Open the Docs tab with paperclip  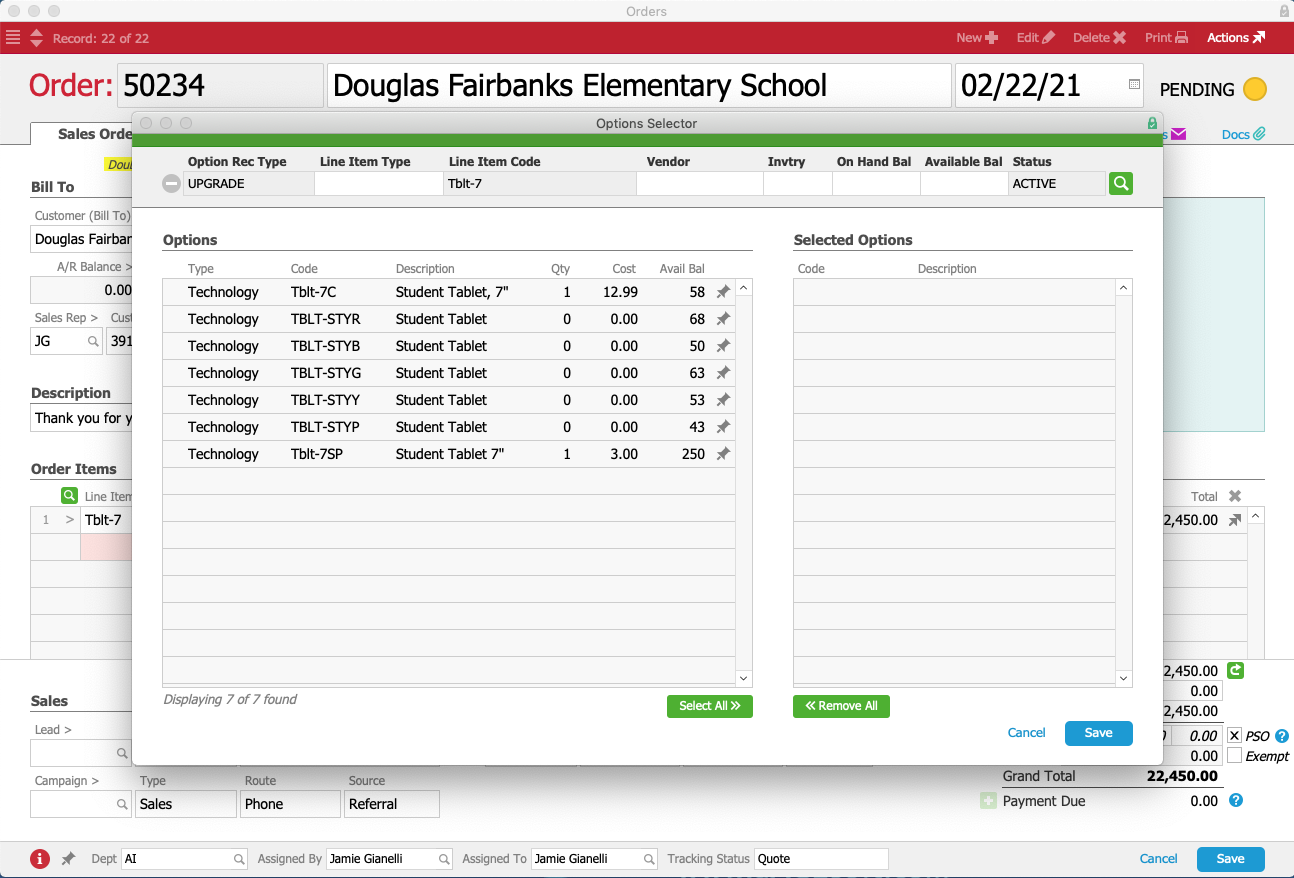click(x=1244, y=134)
